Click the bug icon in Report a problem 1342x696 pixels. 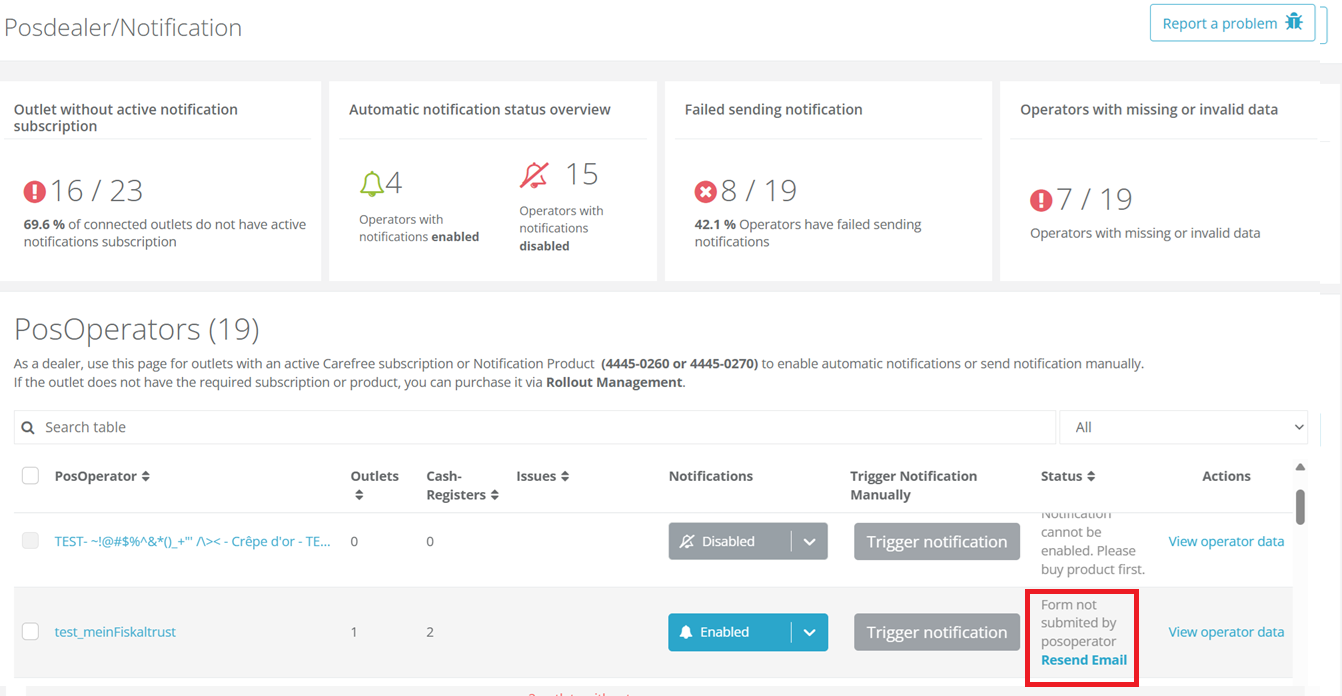(x=1294, y=22)
